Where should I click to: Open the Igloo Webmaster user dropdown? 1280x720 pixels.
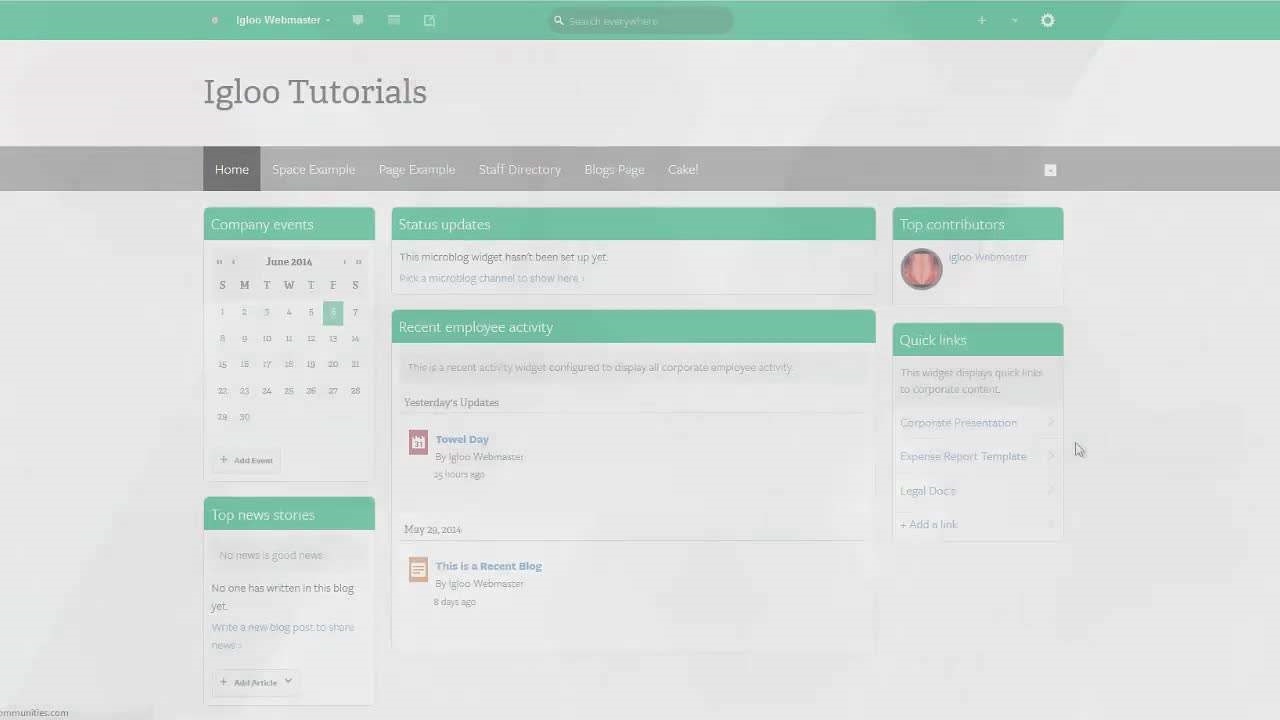click(283, 20)
